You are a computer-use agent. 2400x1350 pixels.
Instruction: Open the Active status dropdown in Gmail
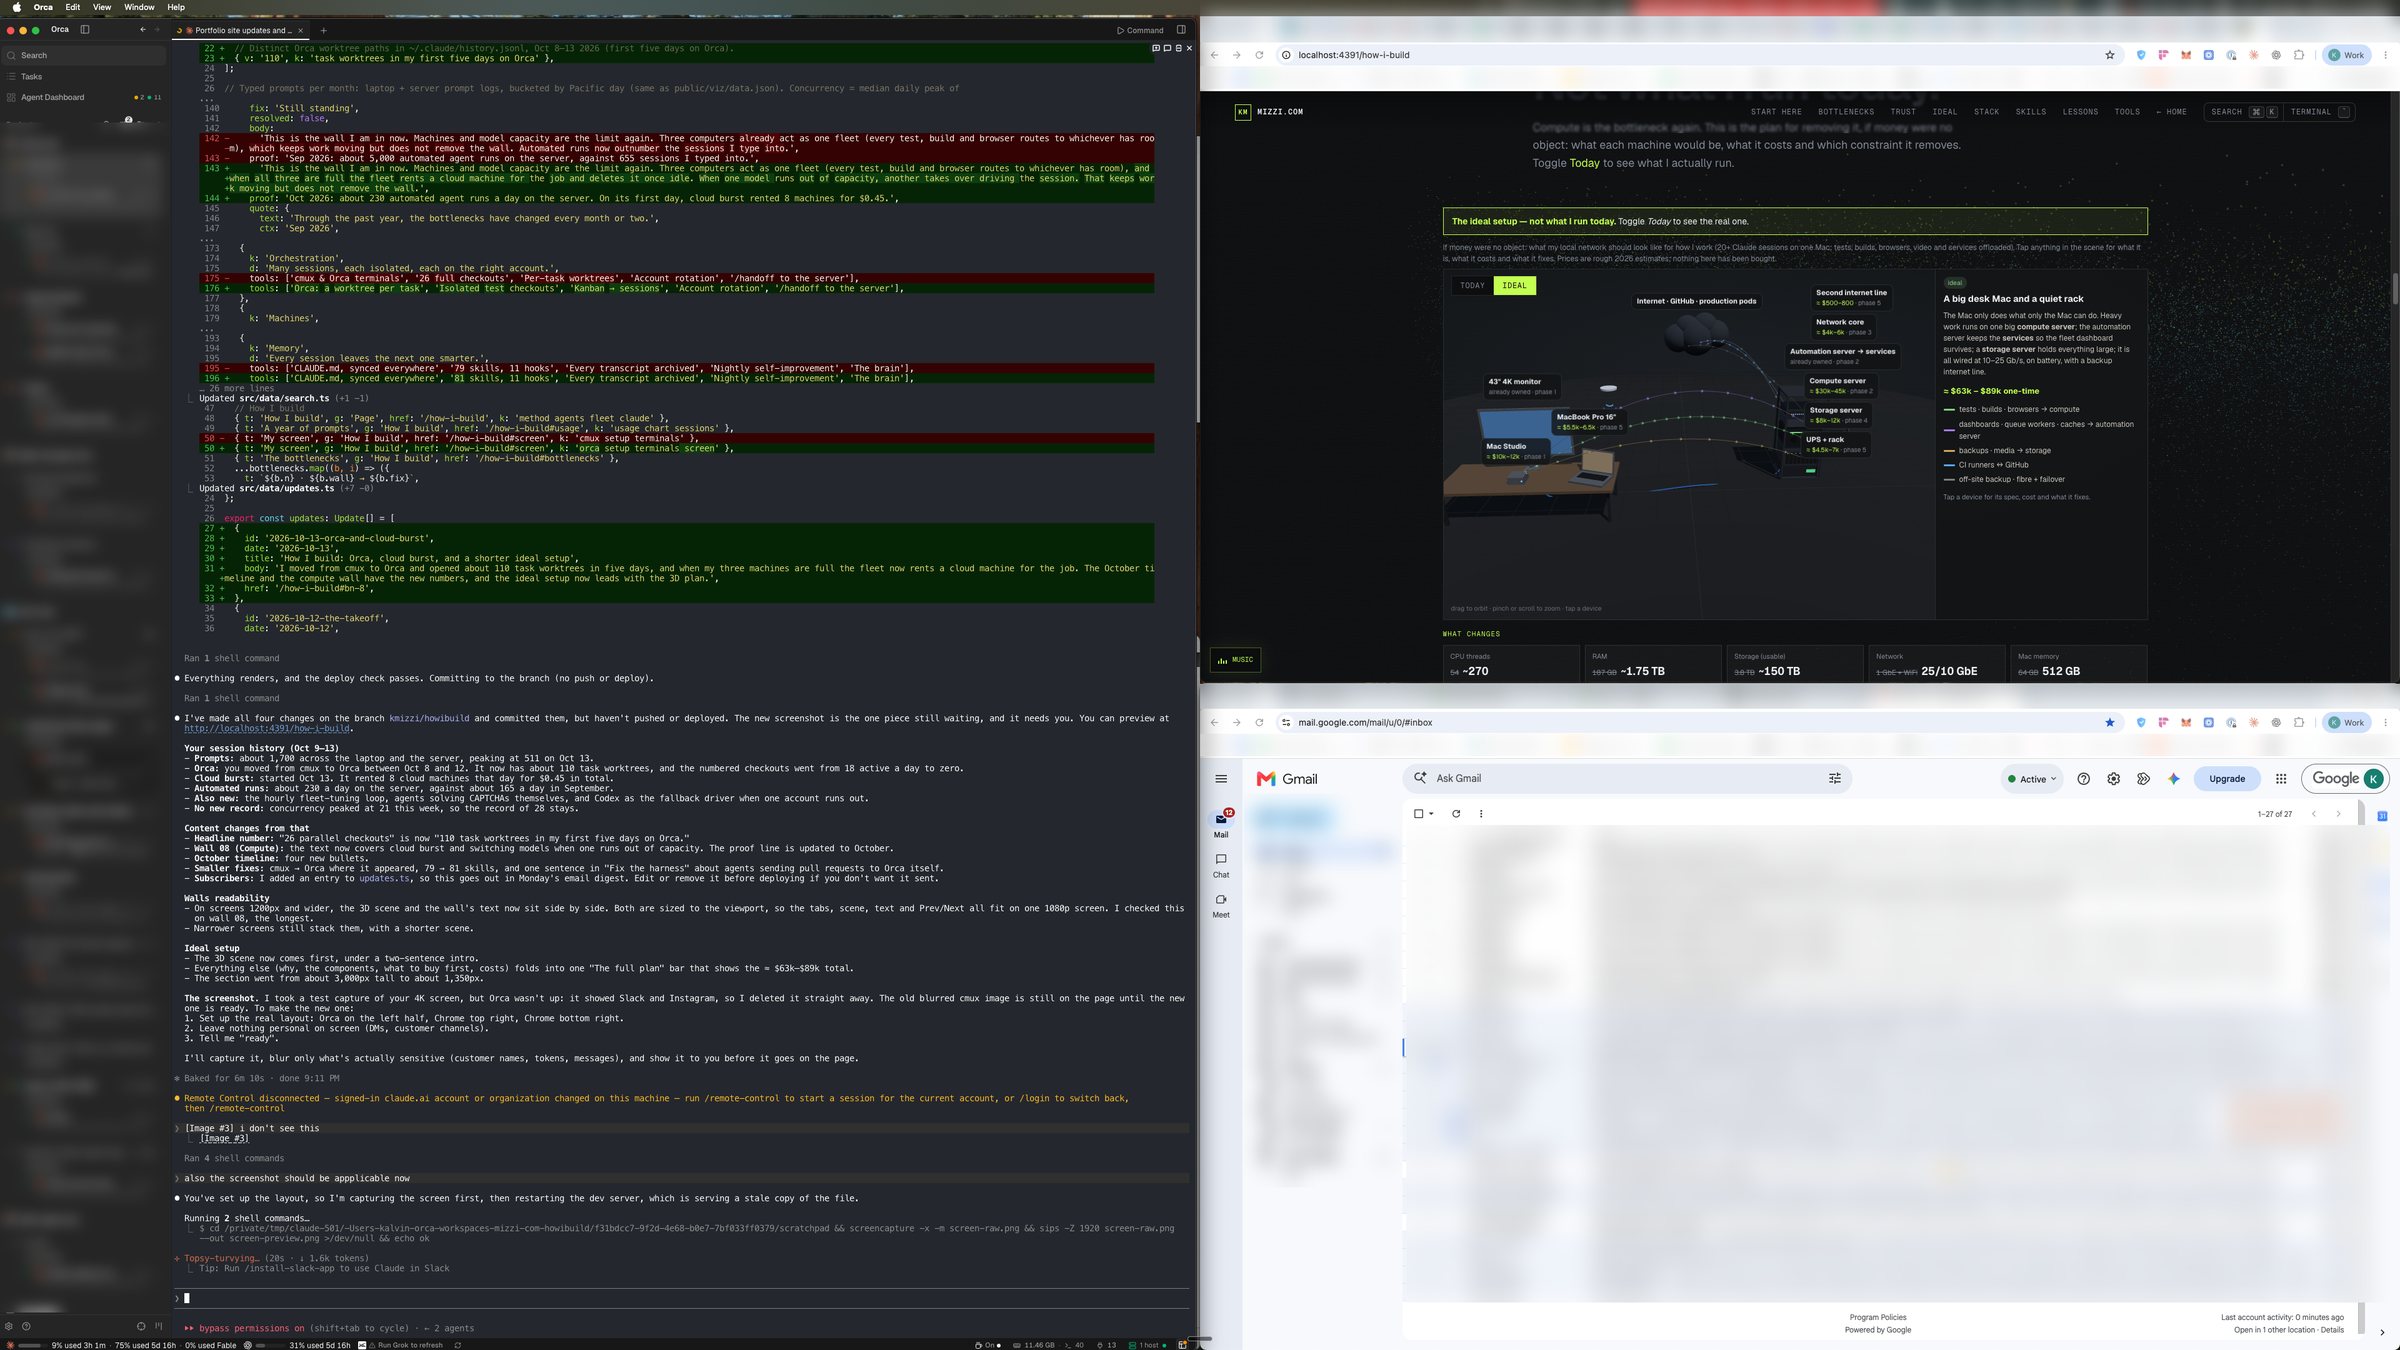tap(2032, 779)
